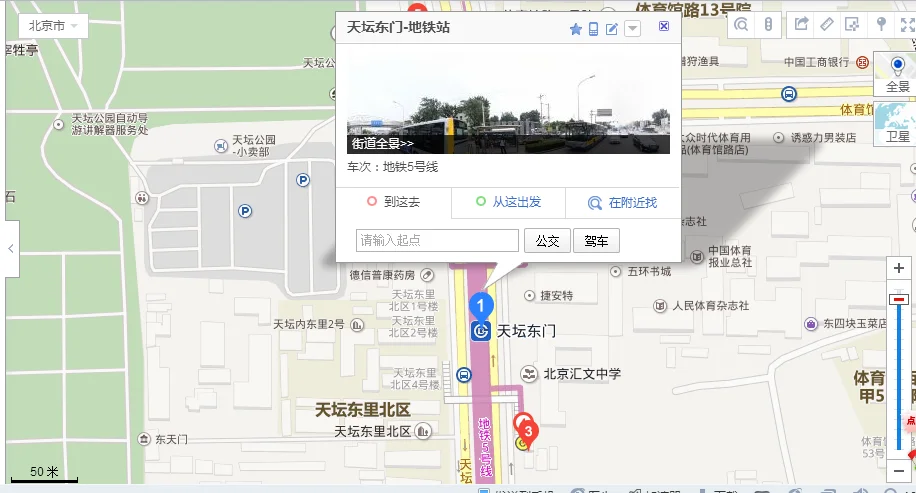Favorite the station with the star icon
Screen dimensions: 916x493
(x=575, y=29)
